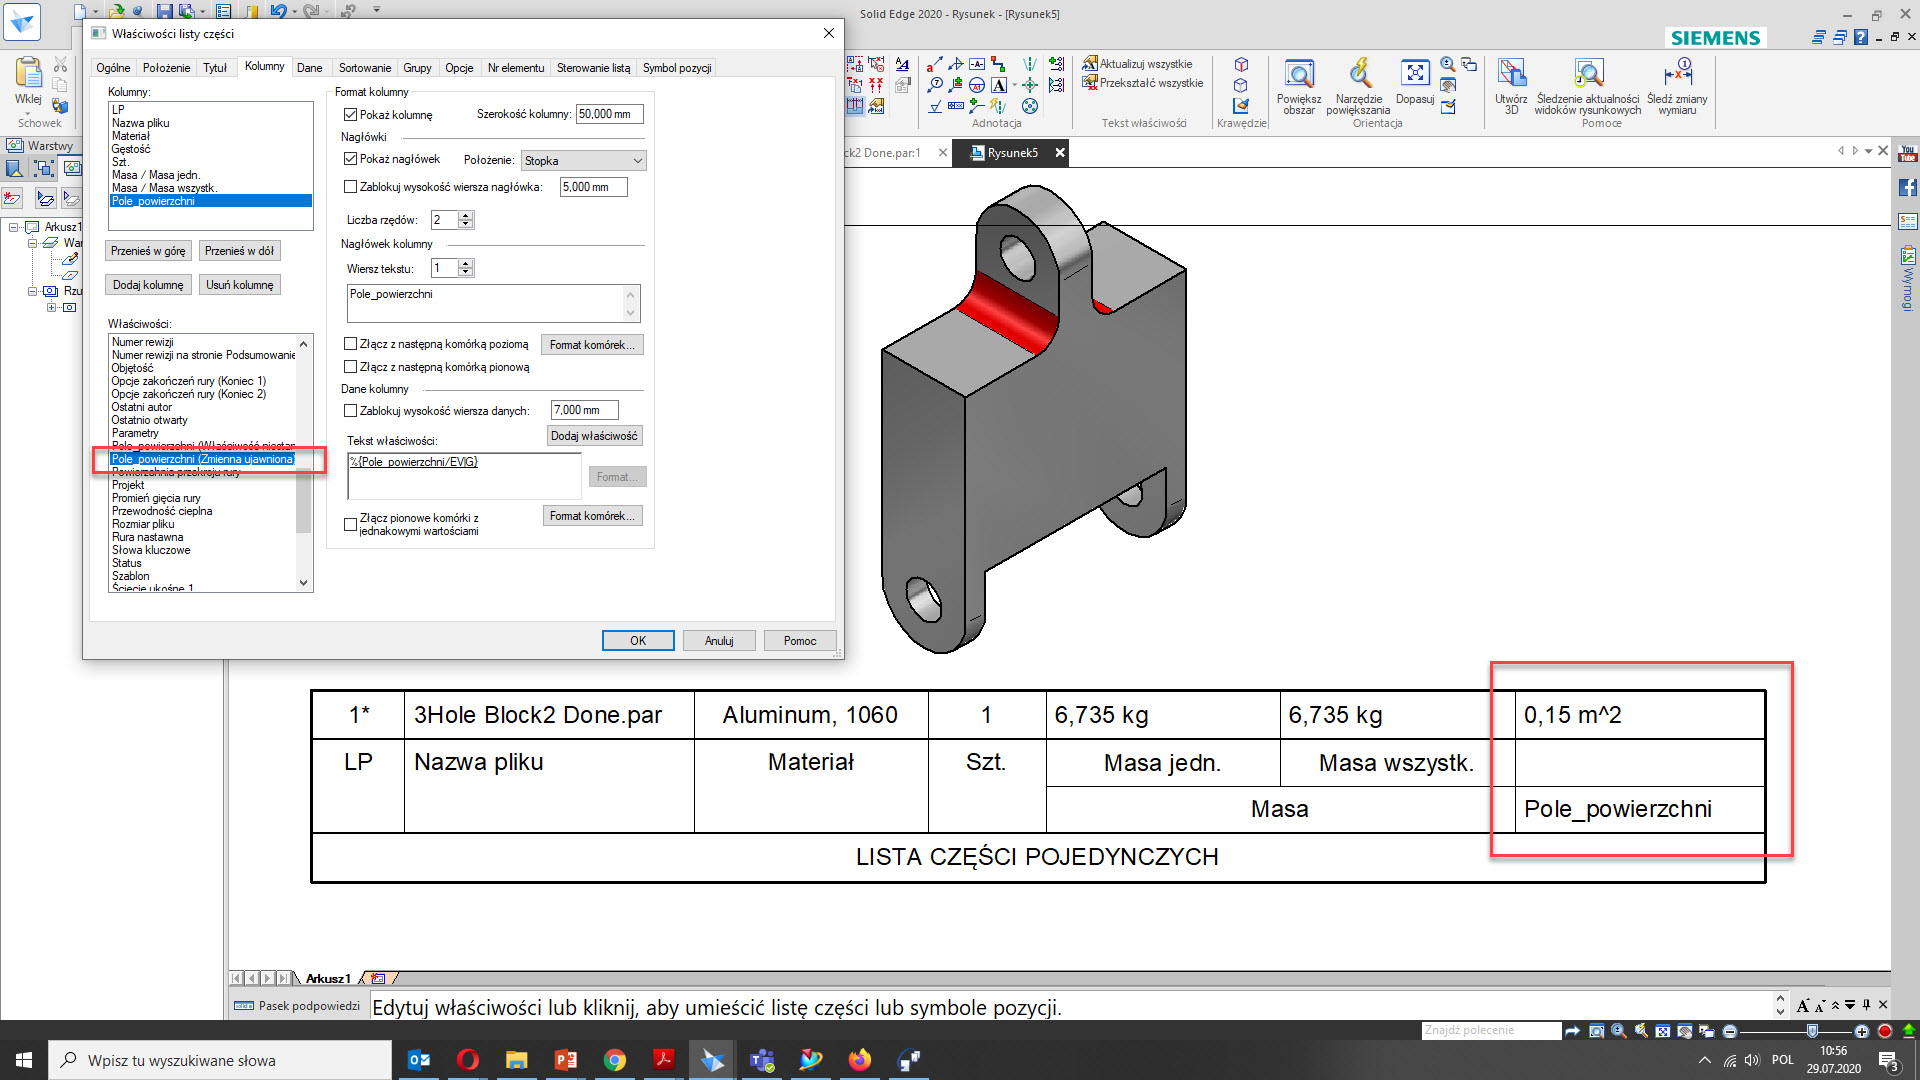Click the callout leader 'a' annotation icon

pos(934,65)
